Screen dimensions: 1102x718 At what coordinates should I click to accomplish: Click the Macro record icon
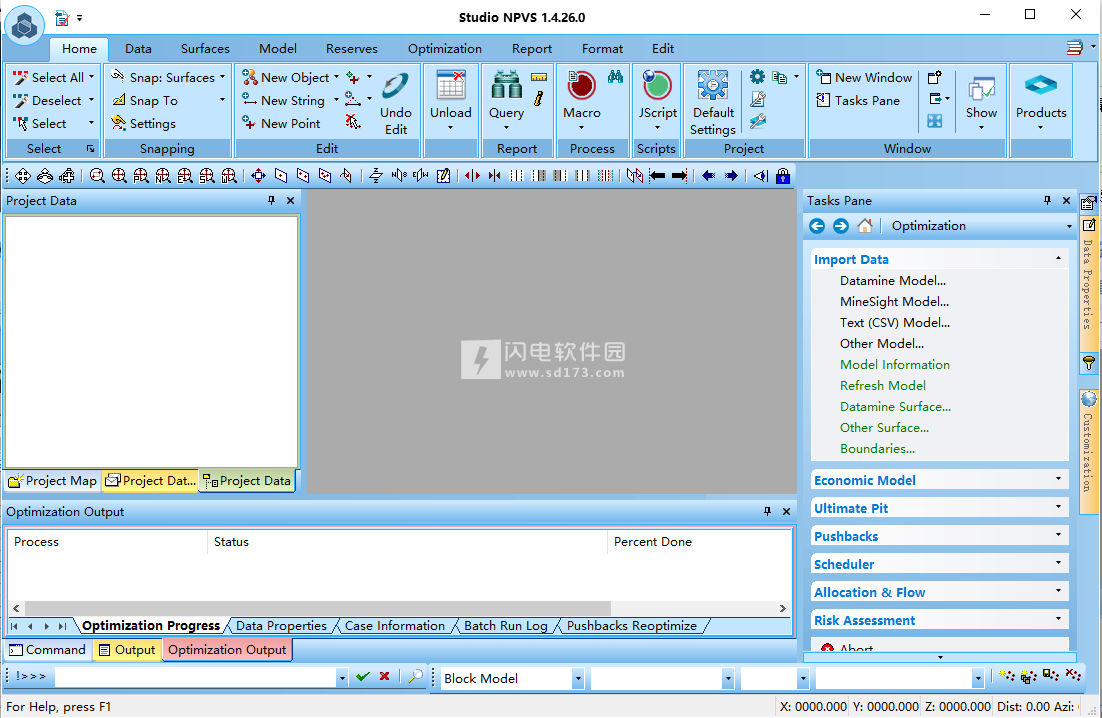pyautogui.click(x=581, y=86)
